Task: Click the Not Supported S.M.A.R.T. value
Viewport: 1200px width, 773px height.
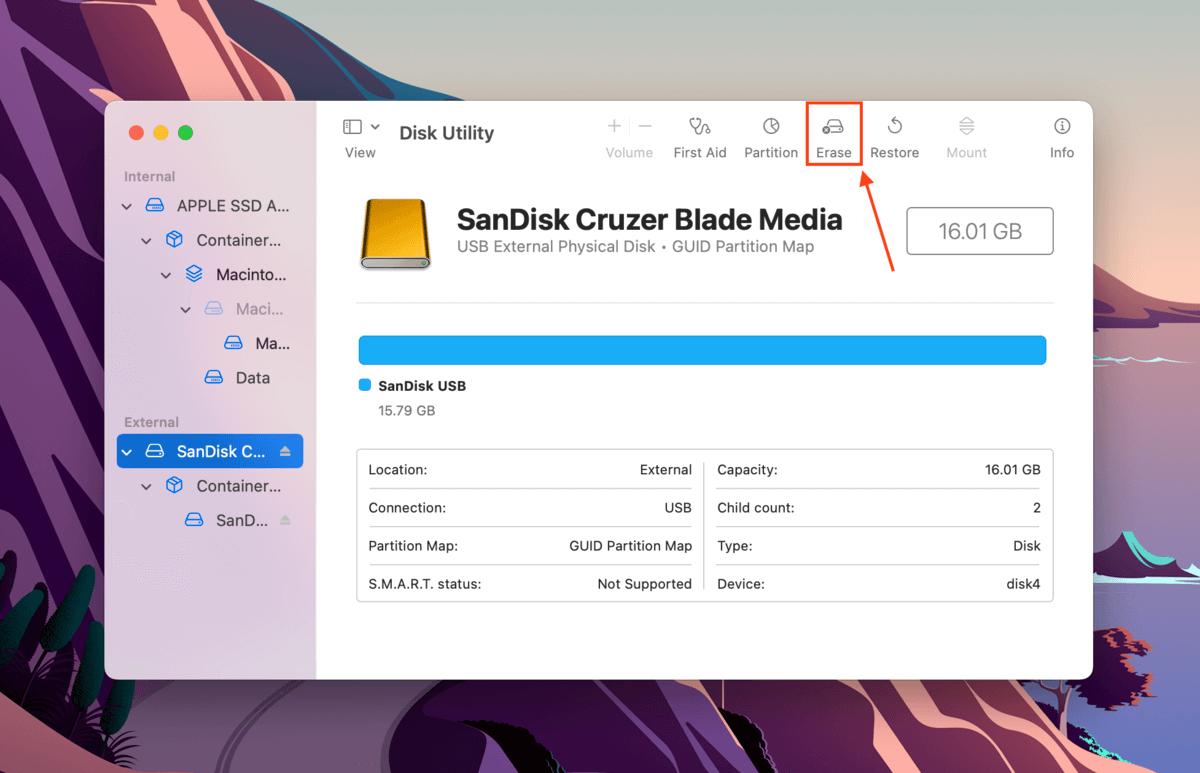Action: [x=644, y=584]
